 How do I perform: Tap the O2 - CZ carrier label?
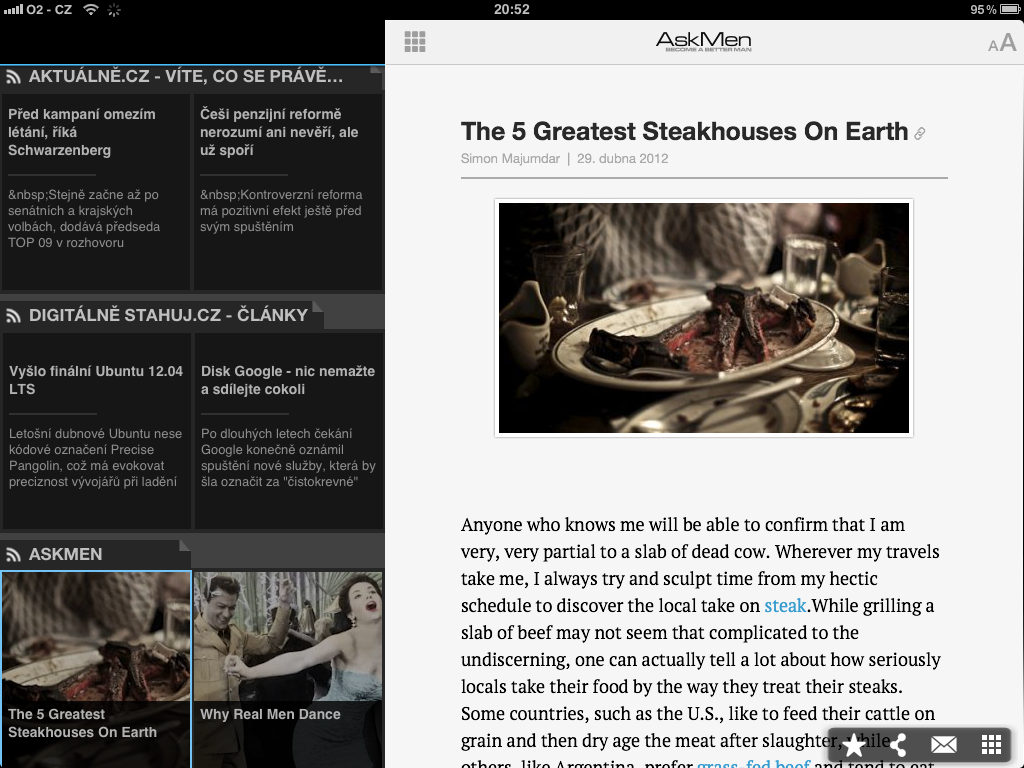click(49, 9)
